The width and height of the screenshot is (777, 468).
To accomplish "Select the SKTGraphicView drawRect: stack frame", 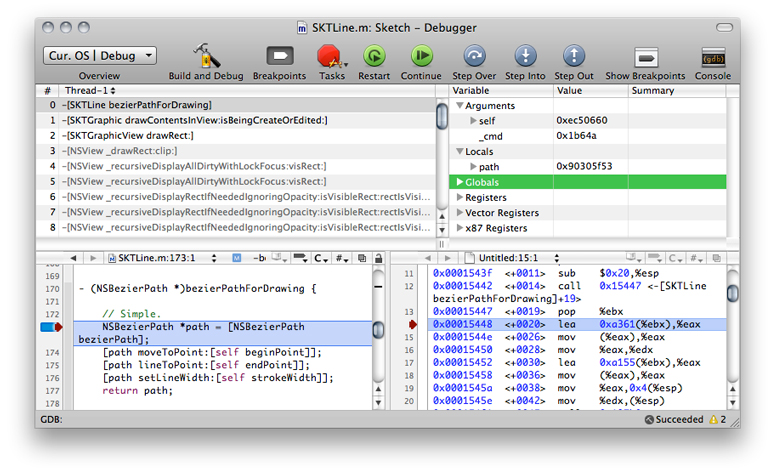I will coord(130,135).
